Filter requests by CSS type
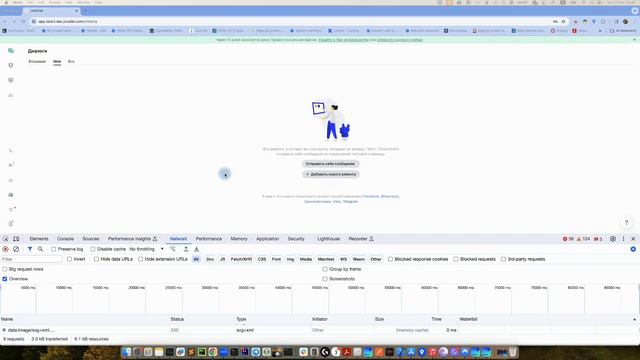Image resolution: width=640 pixels, height=360 pixels. [x=262, y=259]
